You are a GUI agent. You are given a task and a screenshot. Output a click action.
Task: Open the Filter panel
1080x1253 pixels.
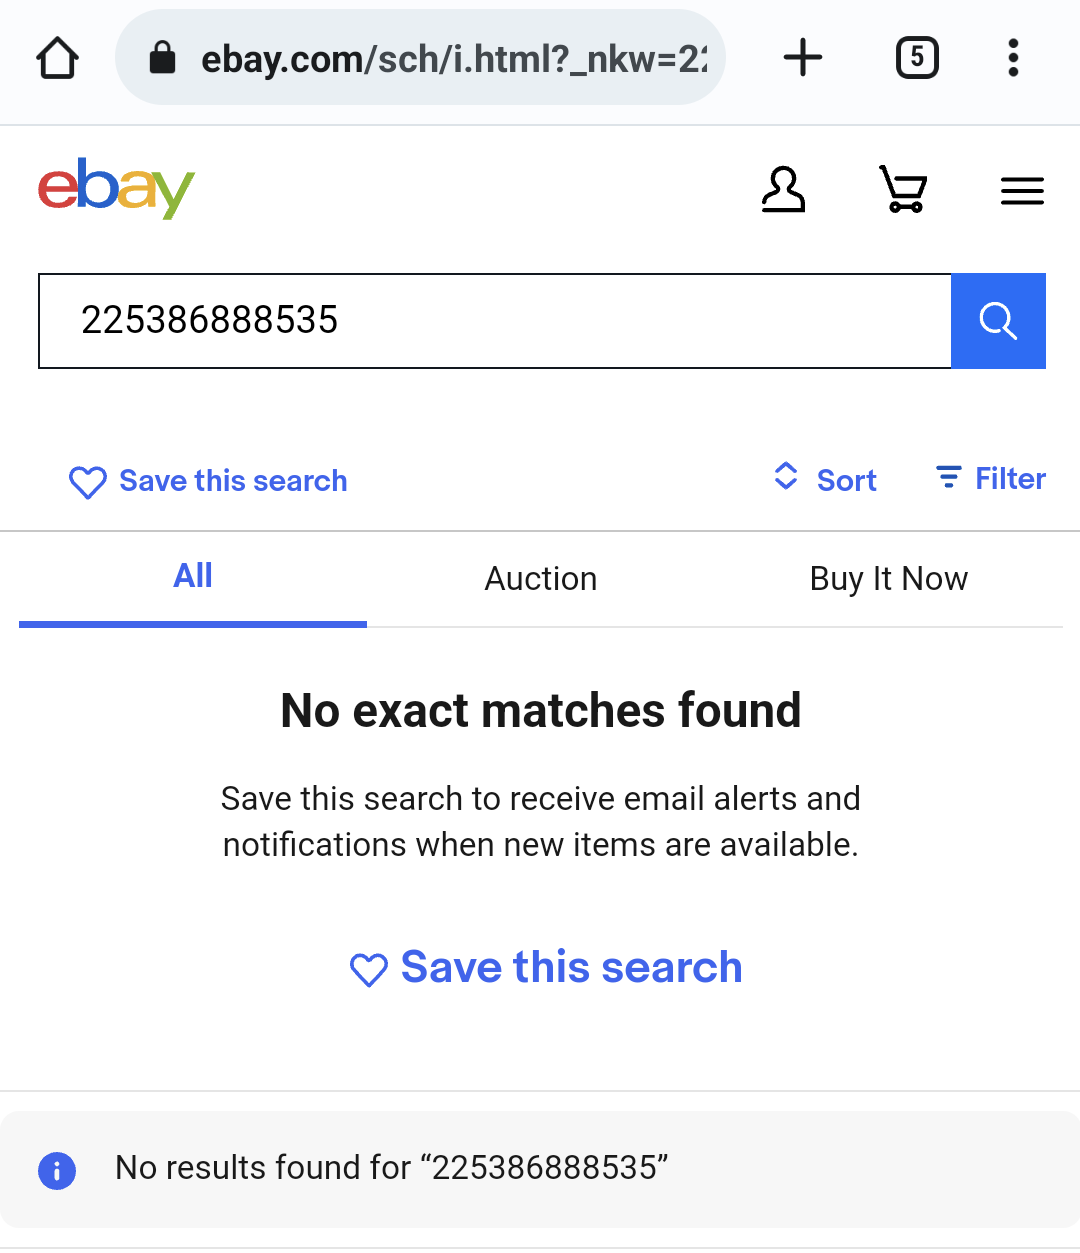tap(990, 478)
